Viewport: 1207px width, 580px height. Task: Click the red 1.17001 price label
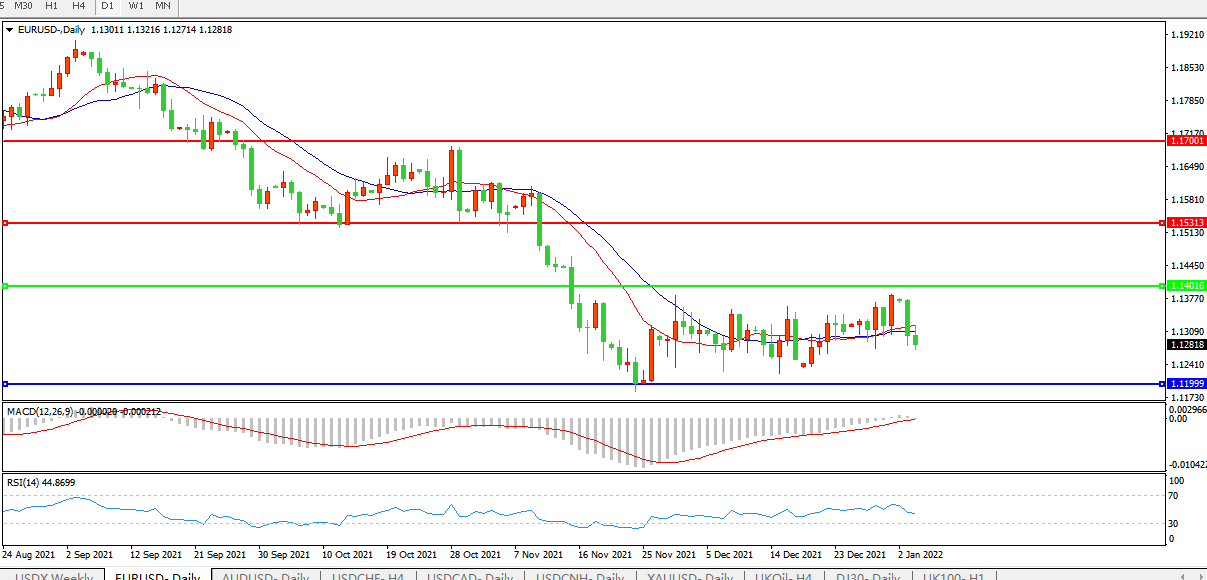[1187, 142]
